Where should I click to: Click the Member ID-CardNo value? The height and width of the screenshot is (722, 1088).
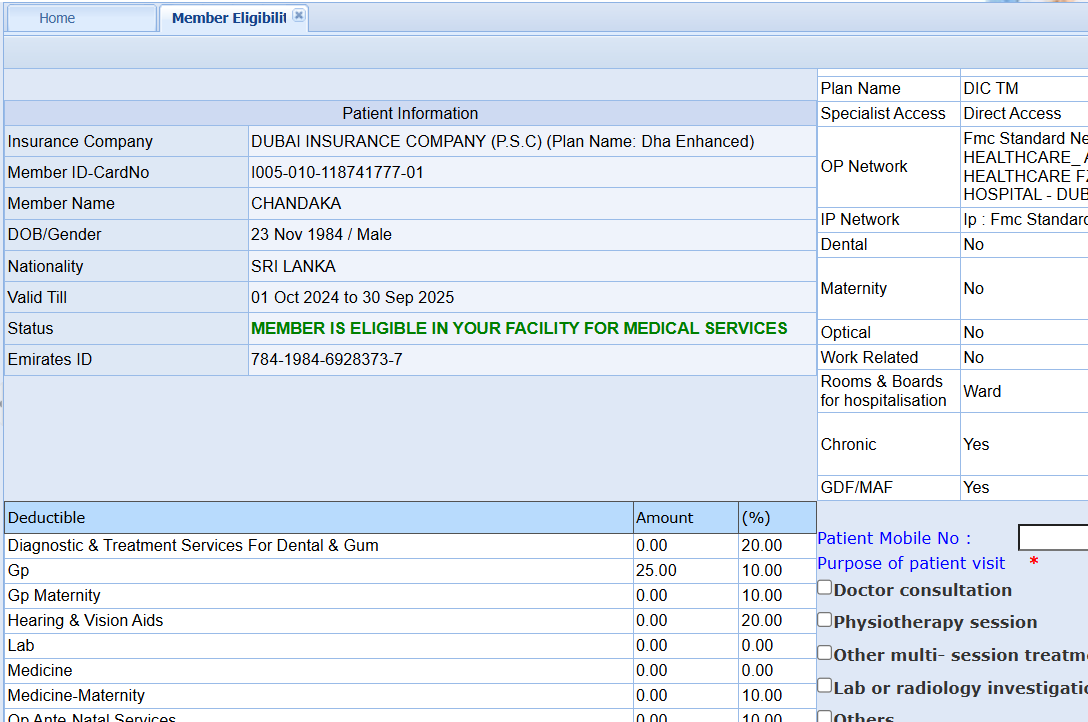(x=337, y=172)
